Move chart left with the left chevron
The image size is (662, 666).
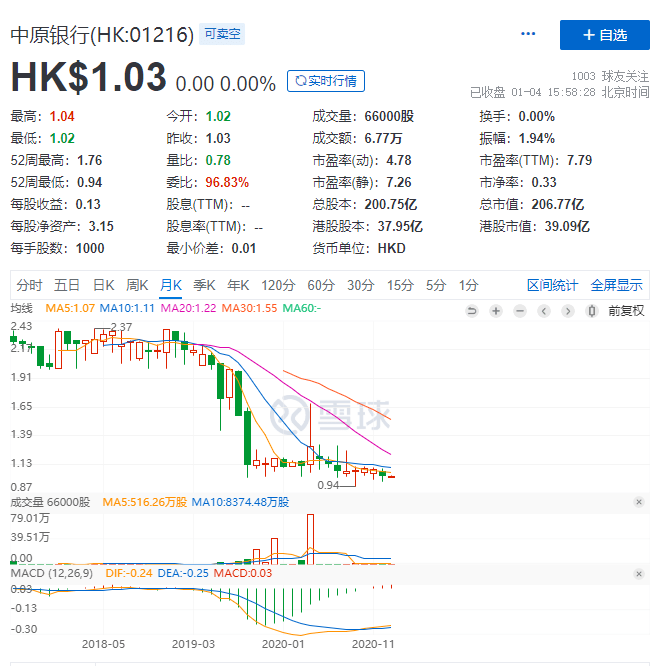[x=544, y=311]
